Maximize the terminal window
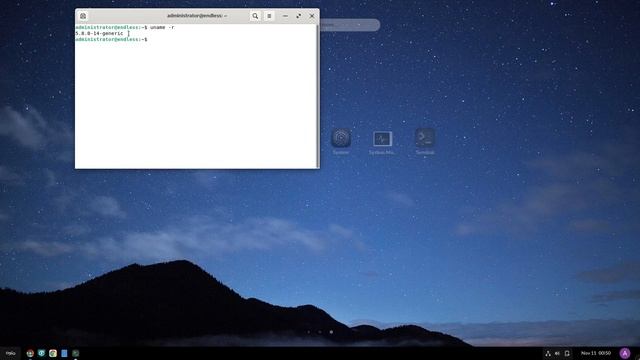 (298, 16)
